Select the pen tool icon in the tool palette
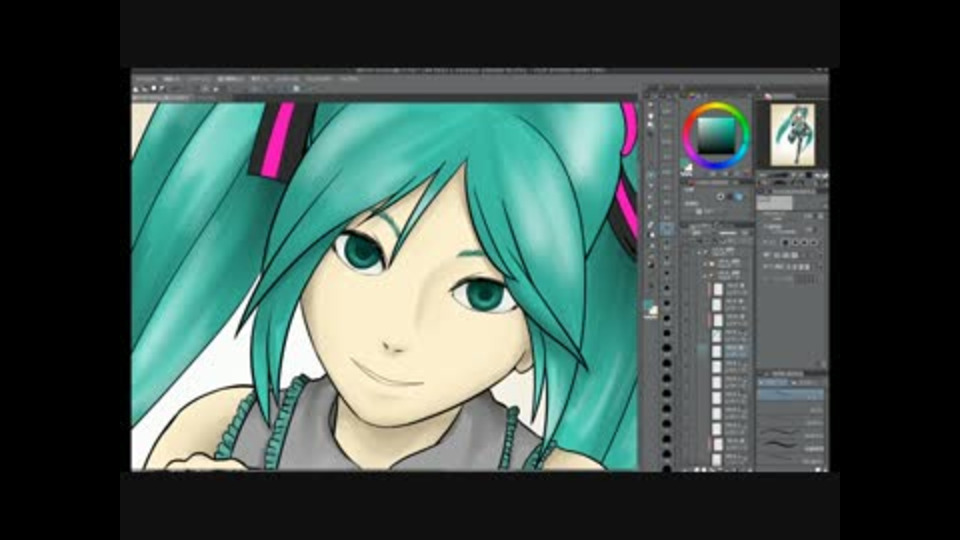The height and width of the screenshot is (540, 960). [x=651, y=225]
